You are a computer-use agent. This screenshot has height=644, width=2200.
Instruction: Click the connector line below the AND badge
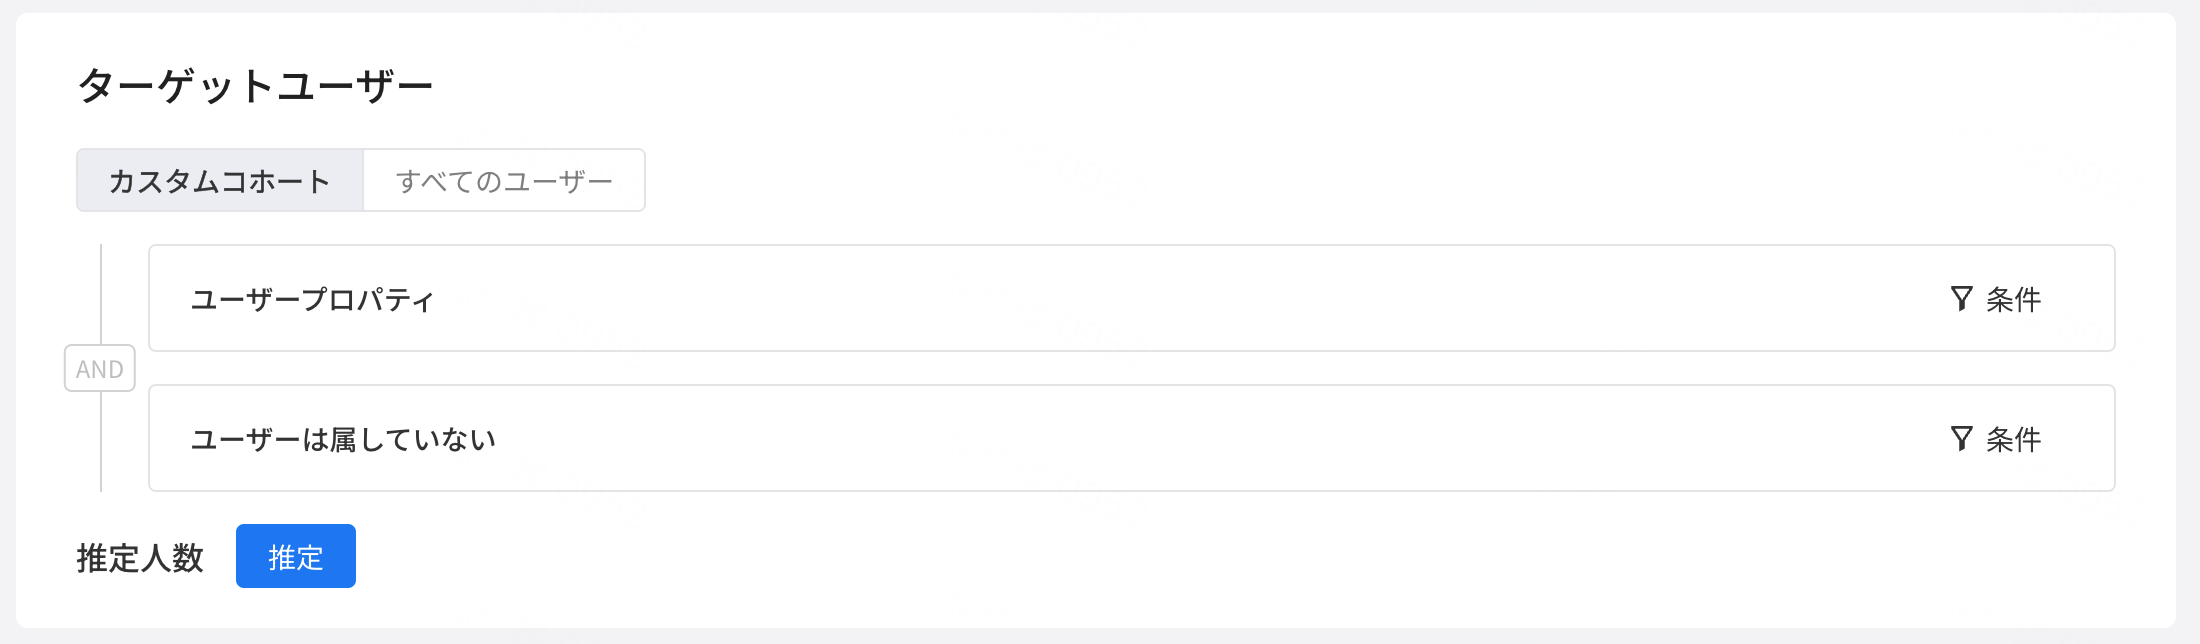coord(101,441)
